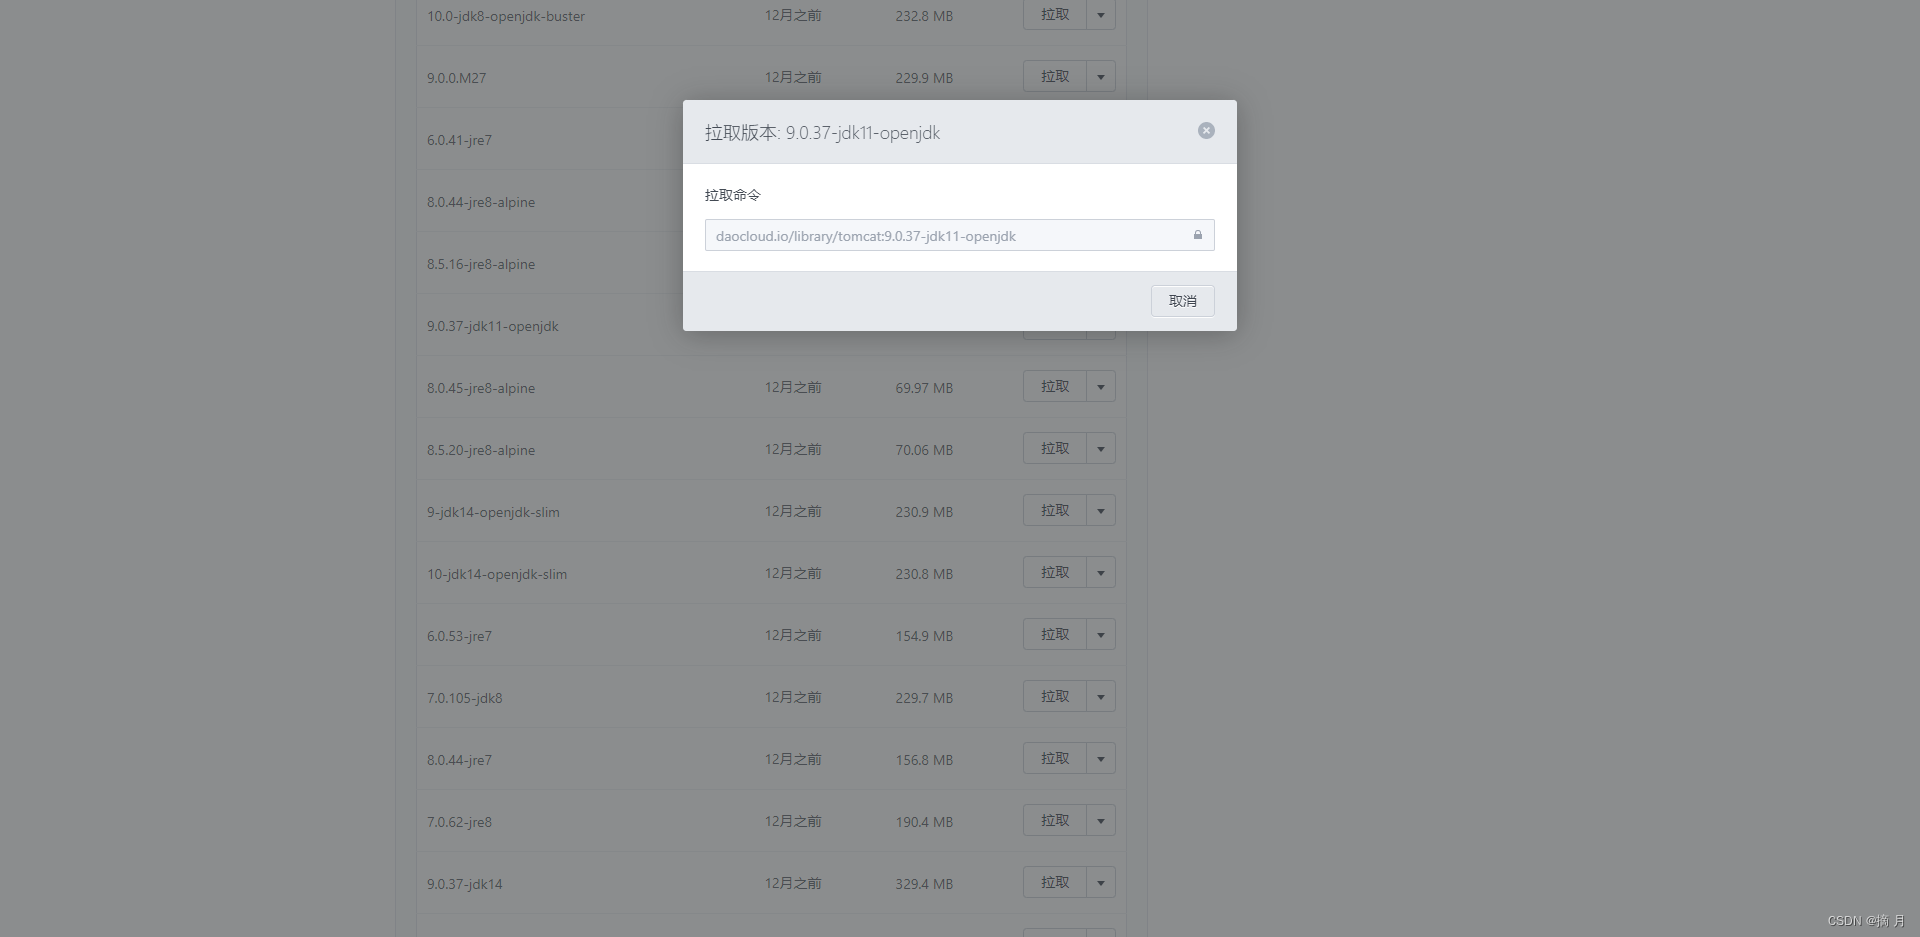Open dropdown for 10.0-jdk8-openjdk-buster row
Viewport: 1920px width, 937px height.
[1100, 15]
